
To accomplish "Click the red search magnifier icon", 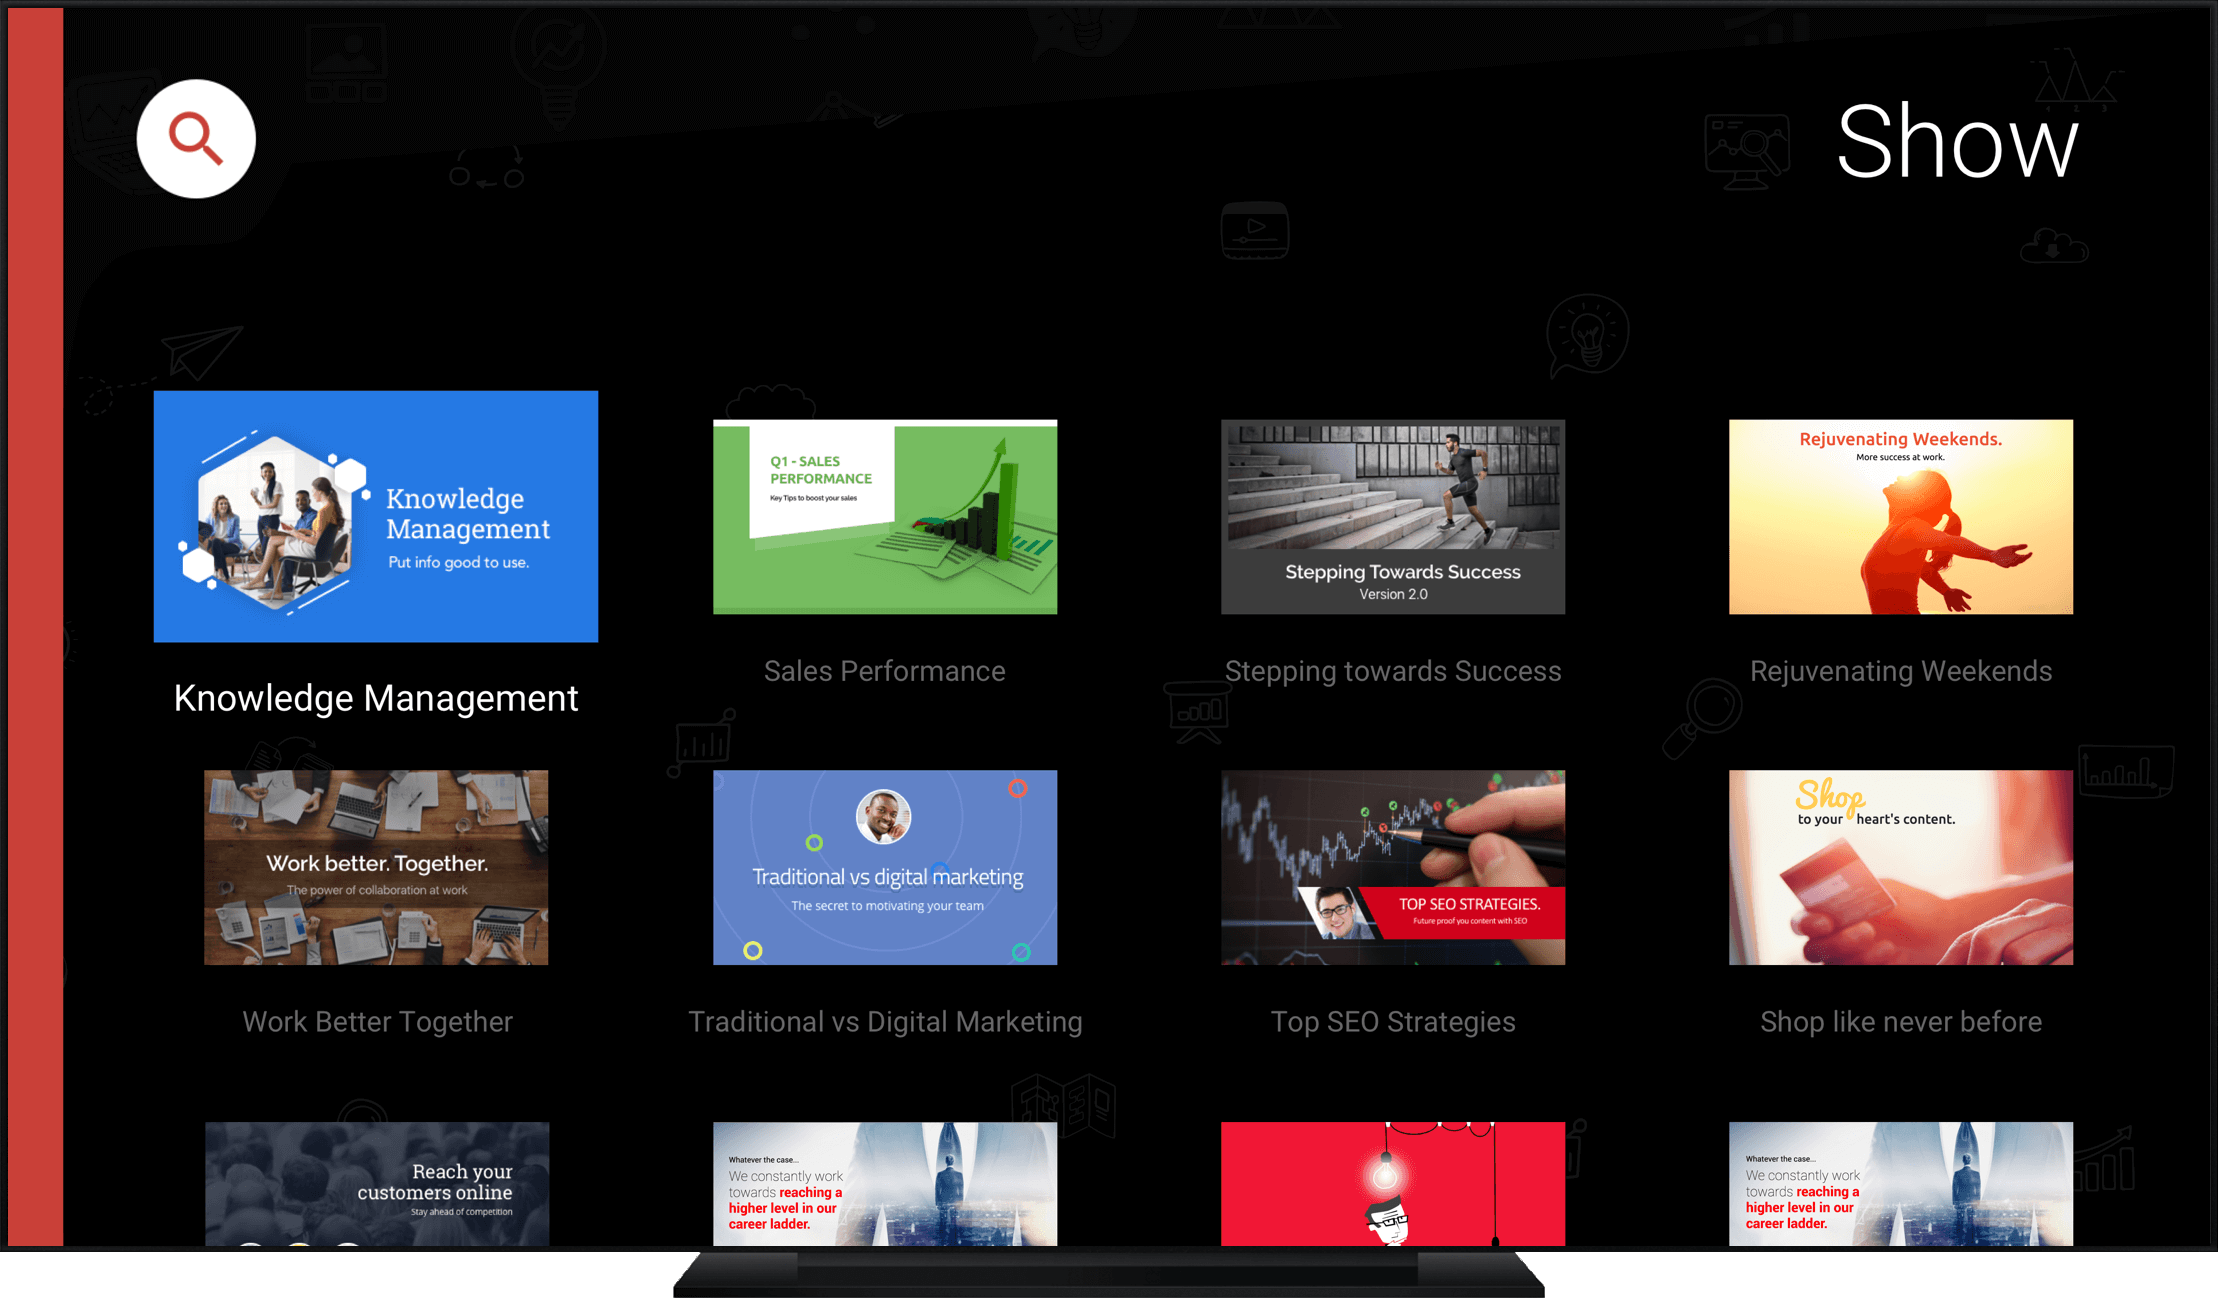I will (196, 139).
